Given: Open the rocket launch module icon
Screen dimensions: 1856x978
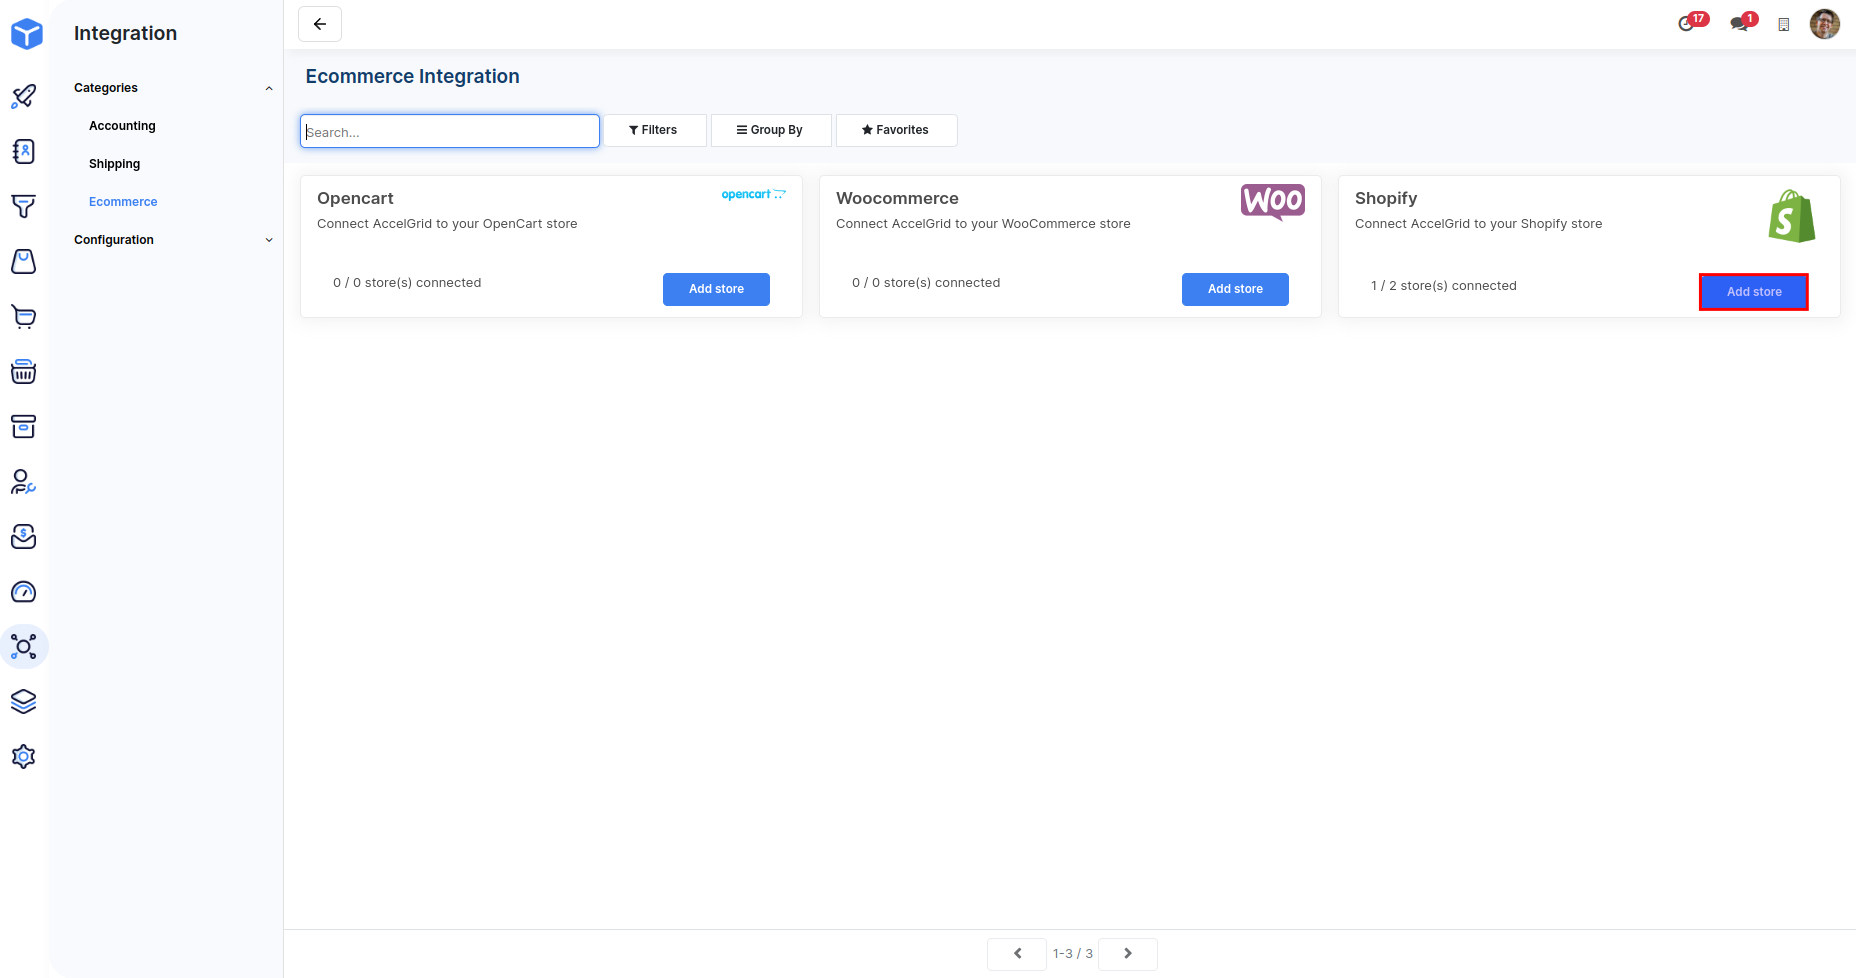Looking at the screenshot, I should tap(24, 96).
